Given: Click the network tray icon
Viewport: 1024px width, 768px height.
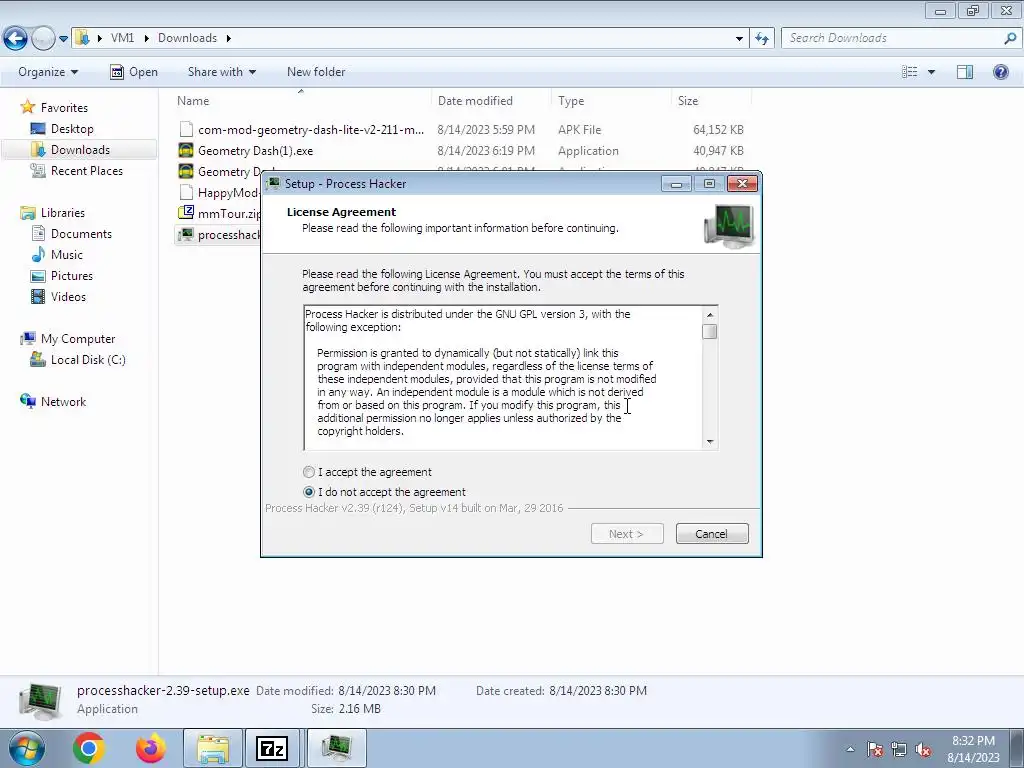Looking at the screenshot, I should tap(899, 749).
